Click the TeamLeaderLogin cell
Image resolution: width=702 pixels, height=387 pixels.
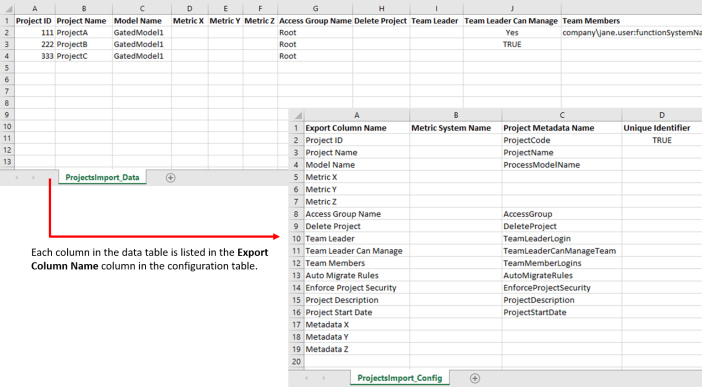point(562,239)
